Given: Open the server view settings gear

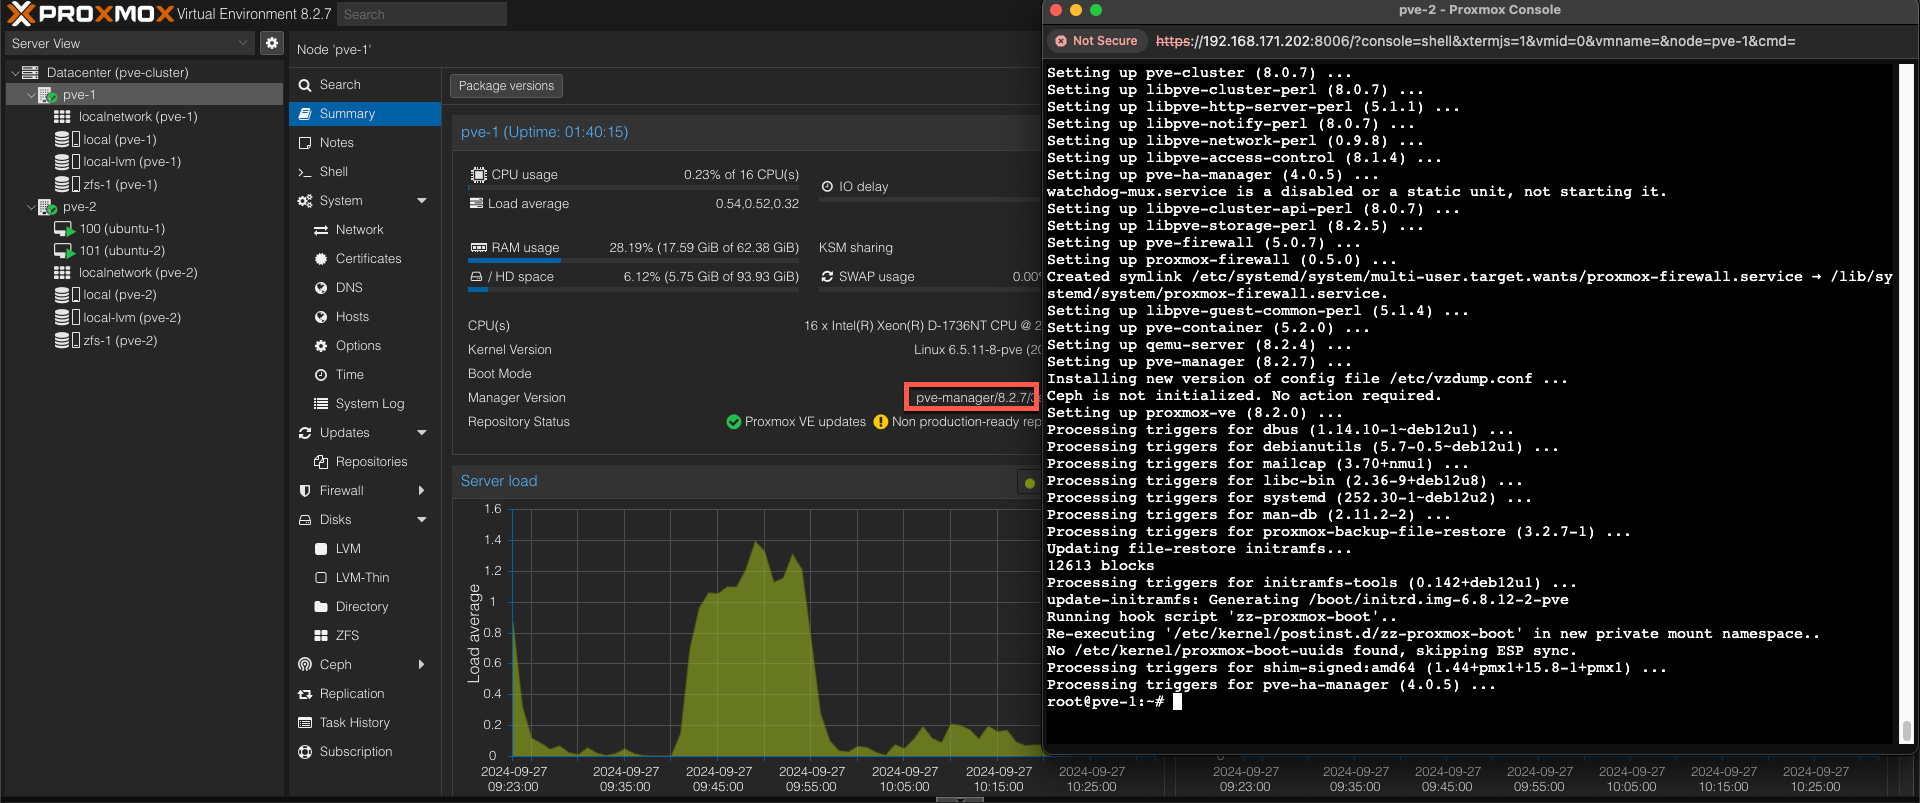Looking at the screenshot, I should pyautogui.click(x=272, y=43).
